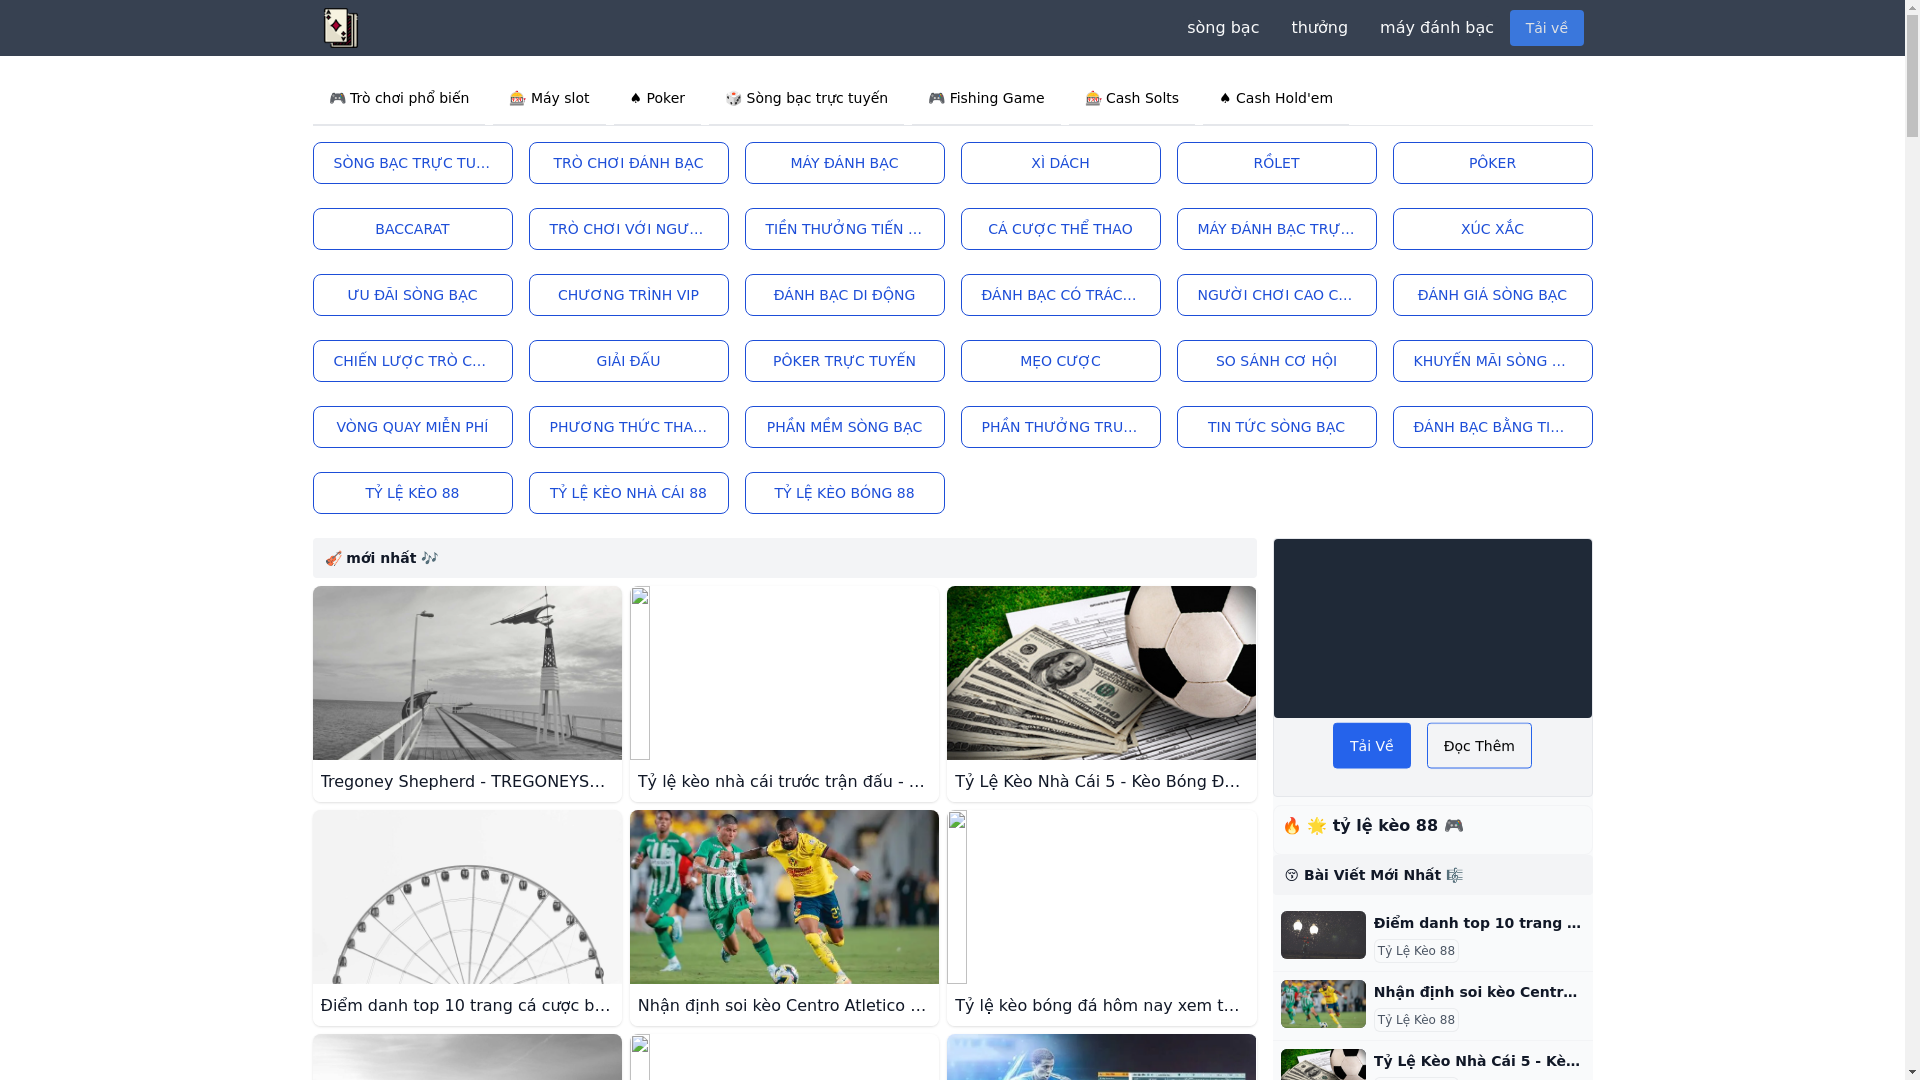This screenshot has height=1080, width=1920.
Task: Open the soccer players match thumbnail
Action: tap(784, 897)
